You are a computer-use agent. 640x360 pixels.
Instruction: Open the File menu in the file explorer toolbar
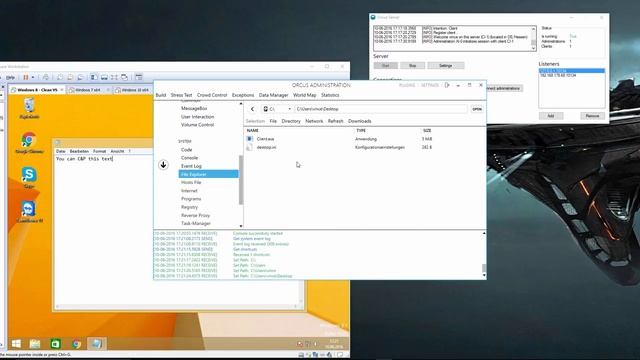click(273, 121)
